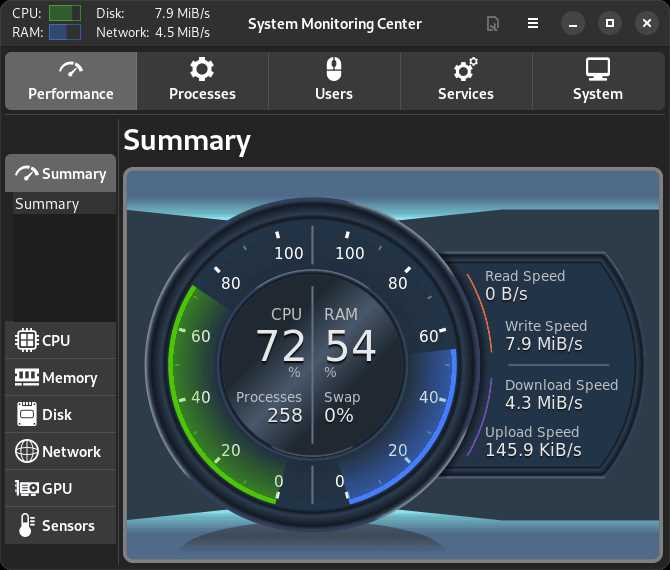The image size is (670, 570).
Task: Click the RAM usage bar in header
Action: [x=65, y=32]
